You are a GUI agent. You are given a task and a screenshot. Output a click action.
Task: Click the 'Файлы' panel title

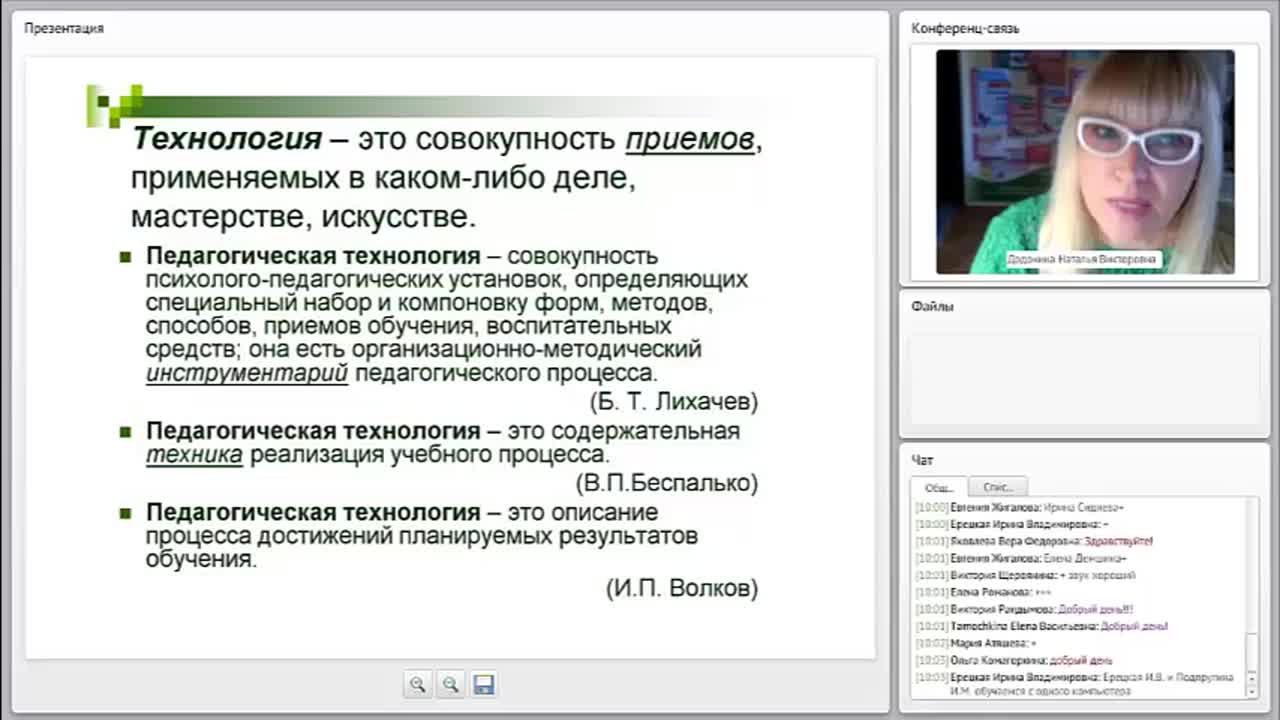(x=932, y=306)
